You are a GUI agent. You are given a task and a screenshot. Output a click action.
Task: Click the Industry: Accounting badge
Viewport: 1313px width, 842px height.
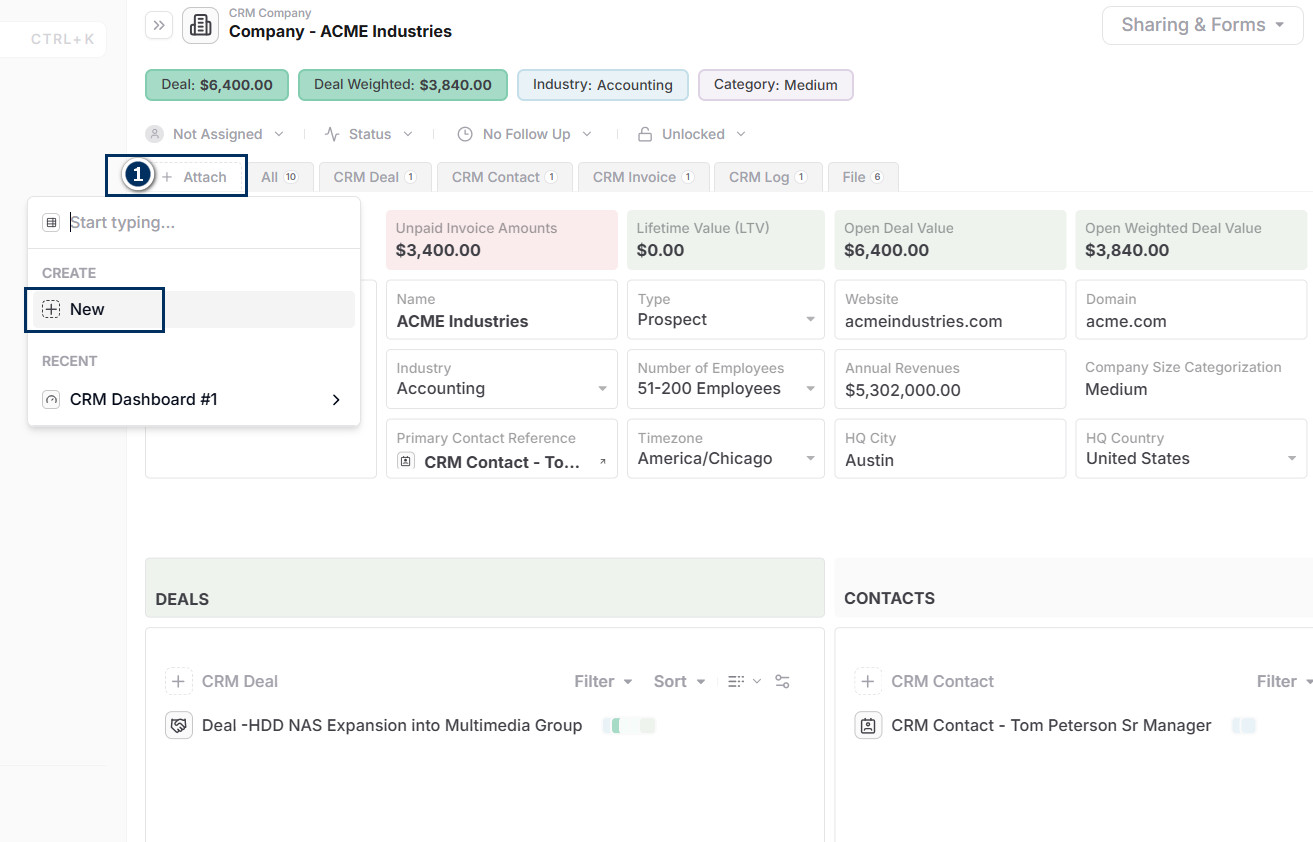(603, 85)
